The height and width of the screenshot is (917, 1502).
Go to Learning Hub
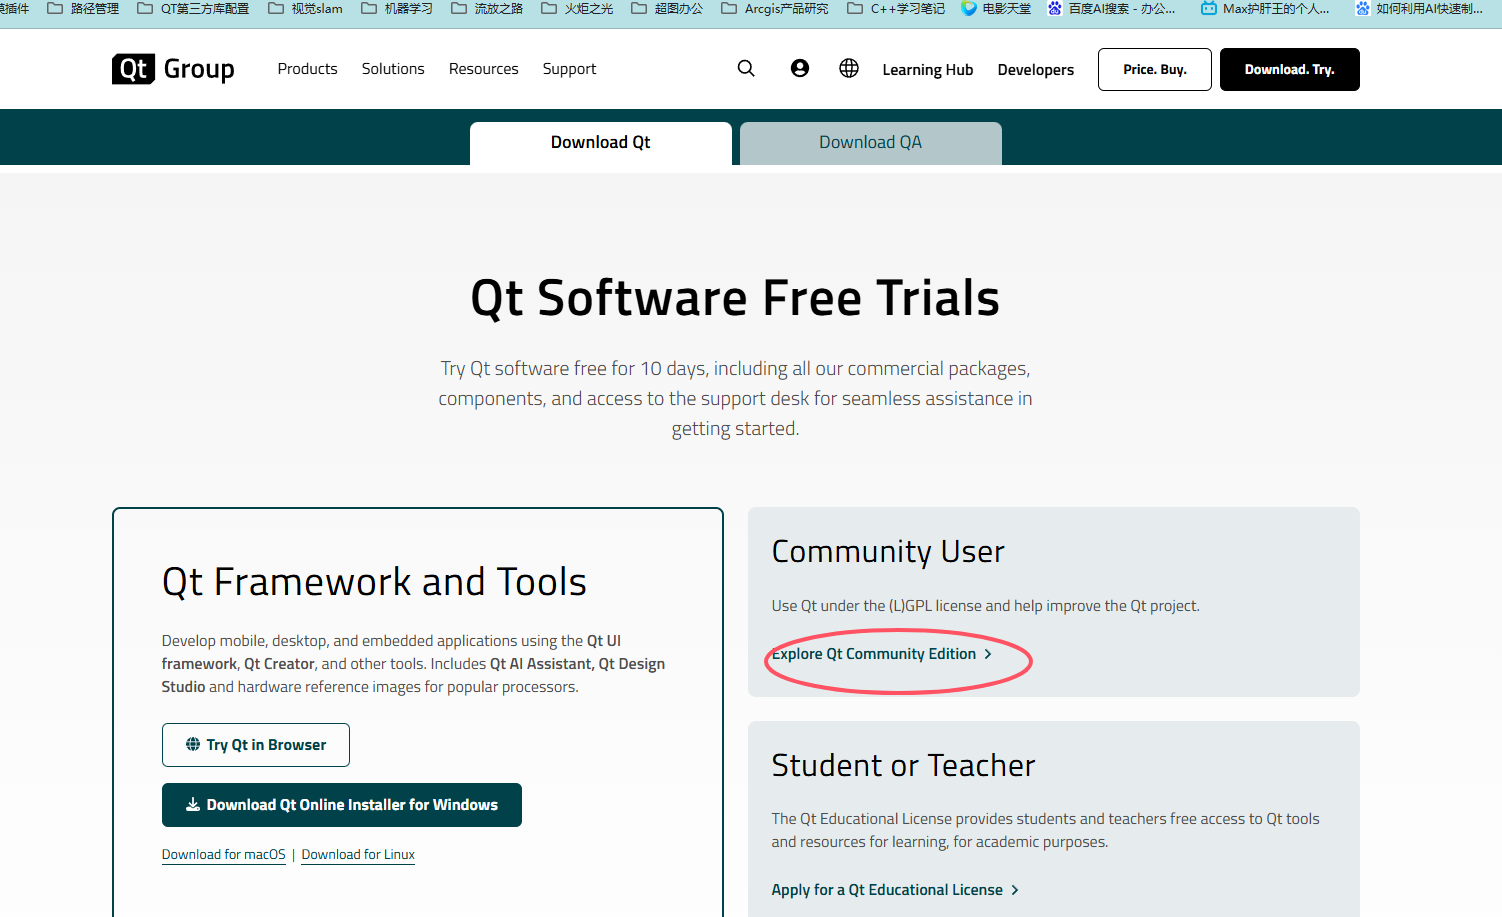coord(928,70)
